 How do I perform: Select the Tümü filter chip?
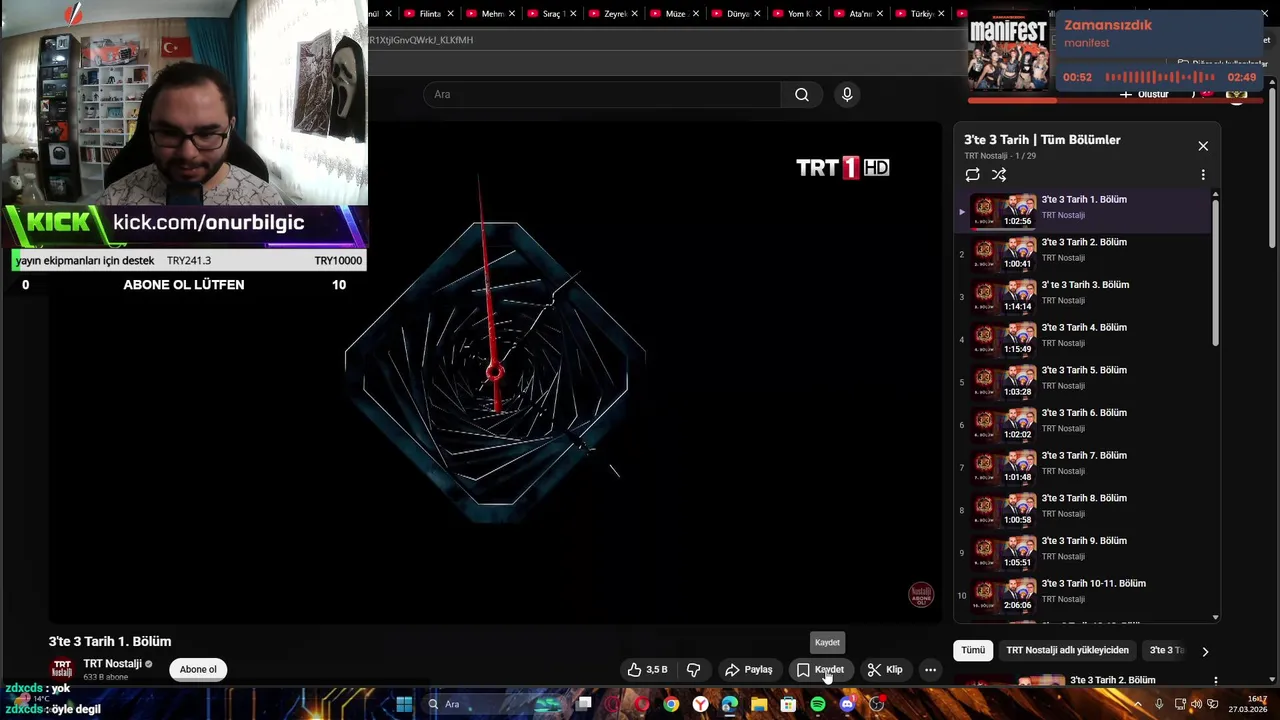click(x=973, y=650)
